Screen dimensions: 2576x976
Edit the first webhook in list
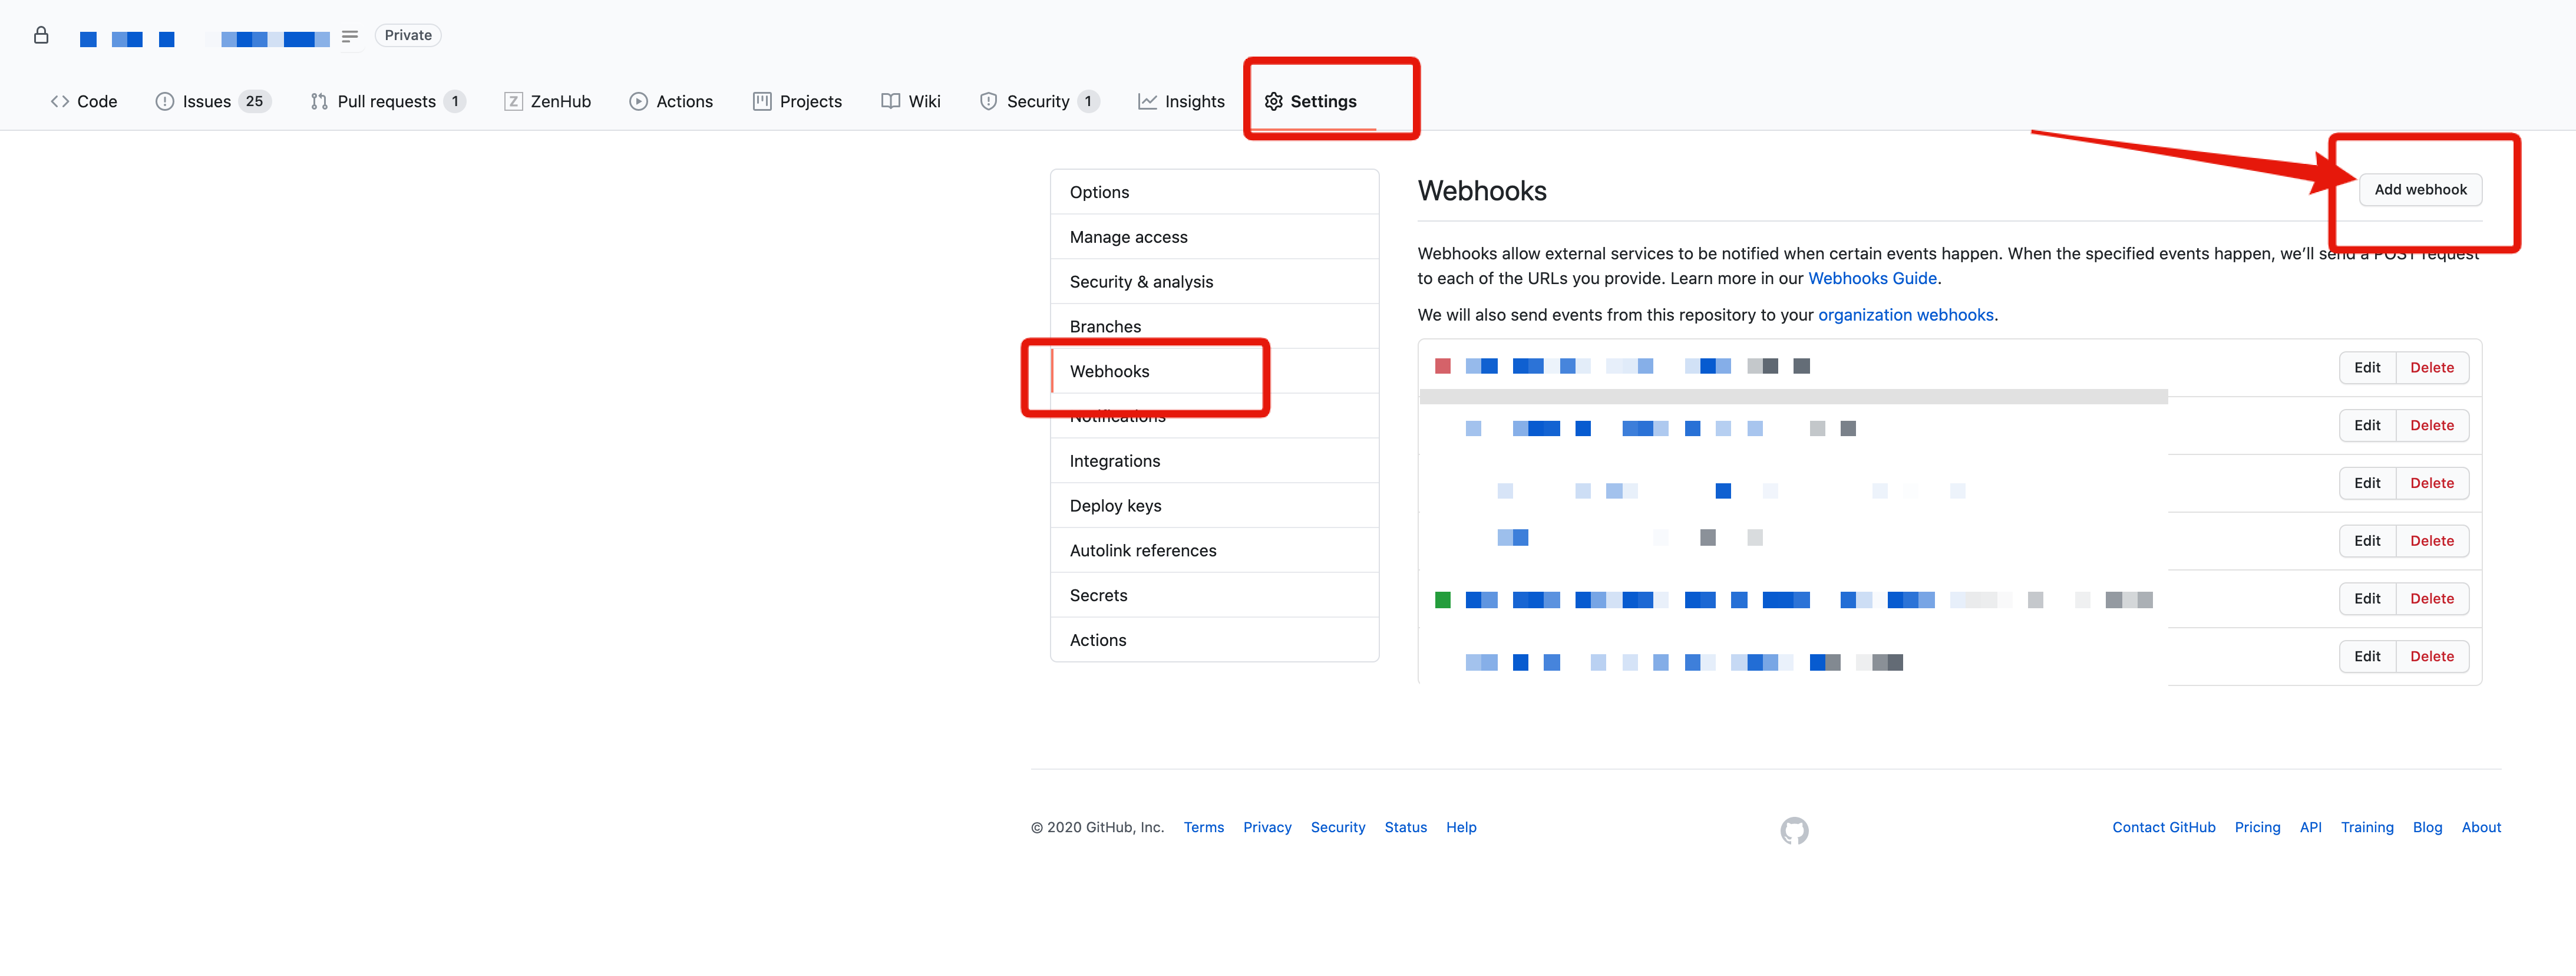tap(2366, 368)
